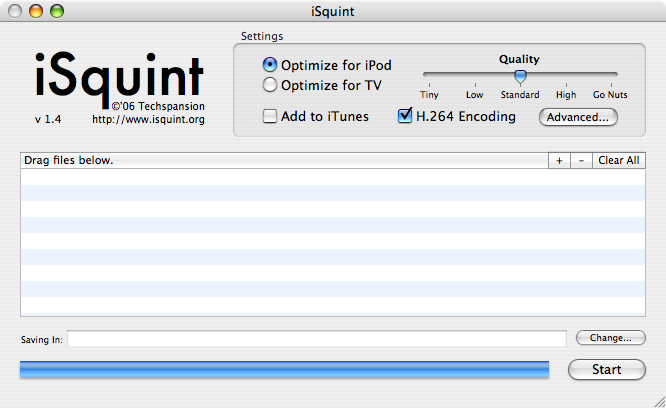Click the Saving In path field
Image resolution: width=666 pixels, height=408 pixels.
[317, 338]
